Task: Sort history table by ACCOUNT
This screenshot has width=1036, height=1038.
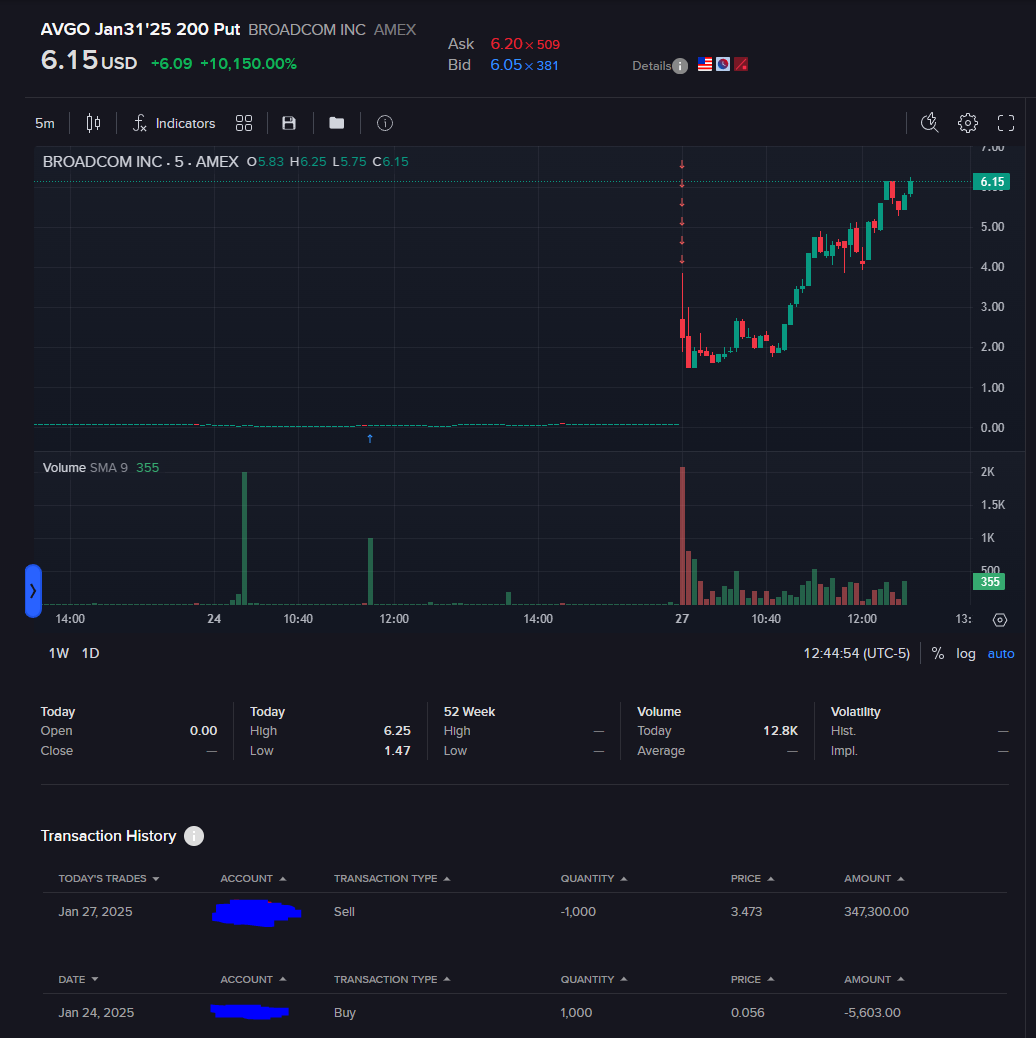Action: pos(253,980)
